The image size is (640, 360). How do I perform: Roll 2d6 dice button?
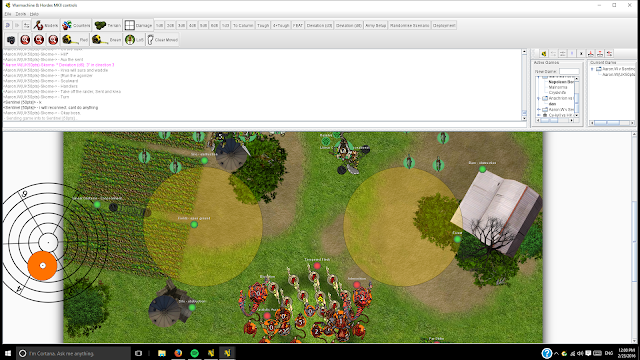(x=170, y=25)
